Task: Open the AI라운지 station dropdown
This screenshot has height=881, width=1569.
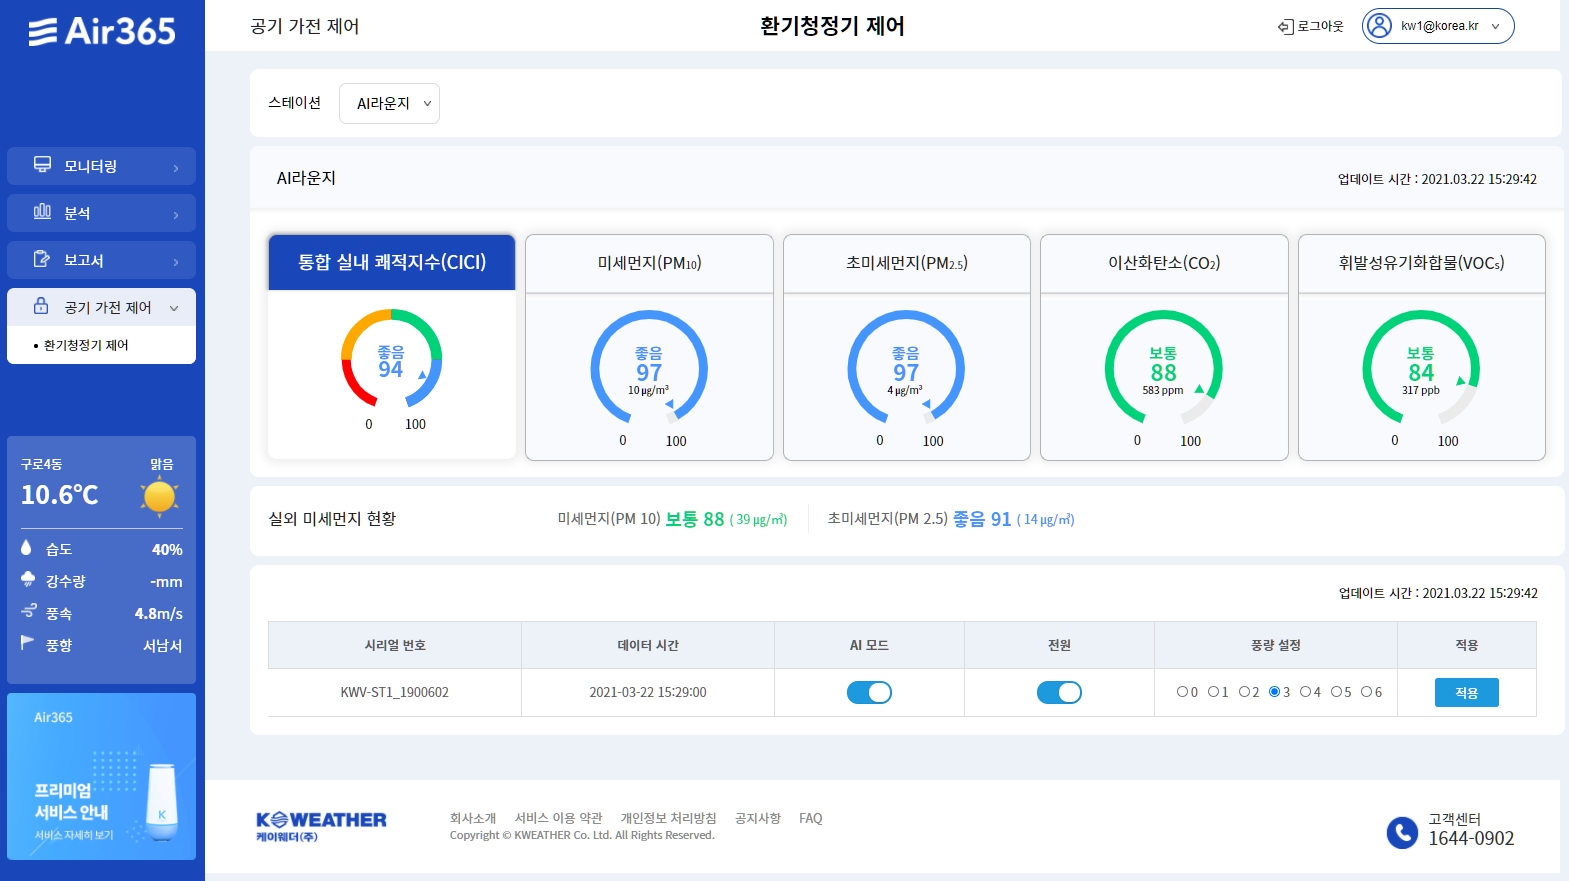Action: pyautogui.click(x=389, y=104)
